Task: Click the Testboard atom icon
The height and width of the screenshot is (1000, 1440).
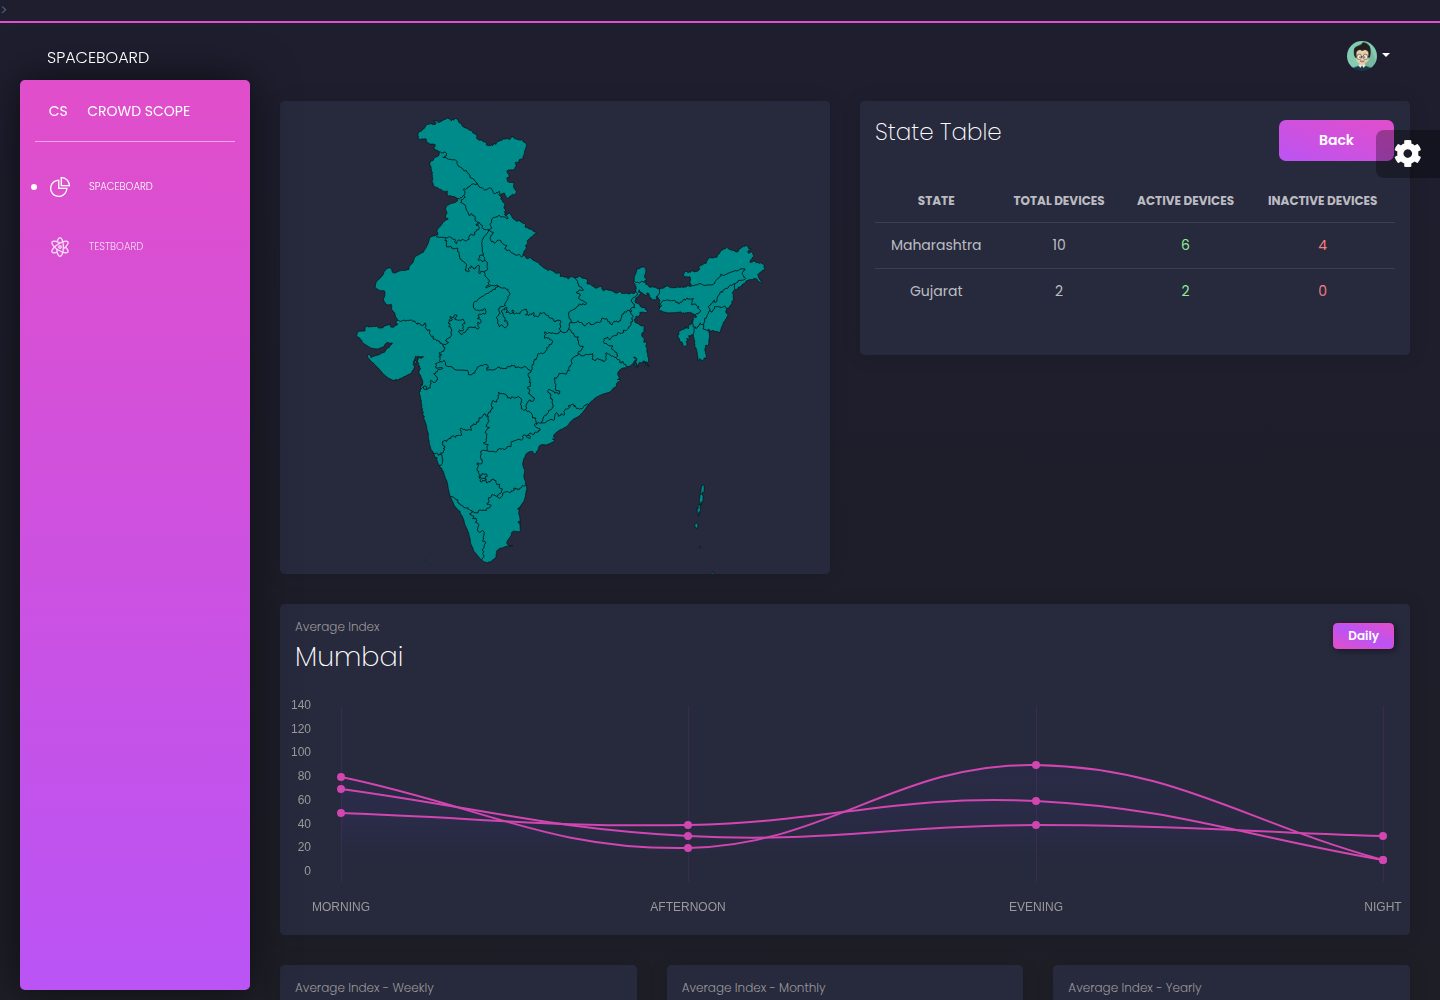Action: click(x=60, y=246)
